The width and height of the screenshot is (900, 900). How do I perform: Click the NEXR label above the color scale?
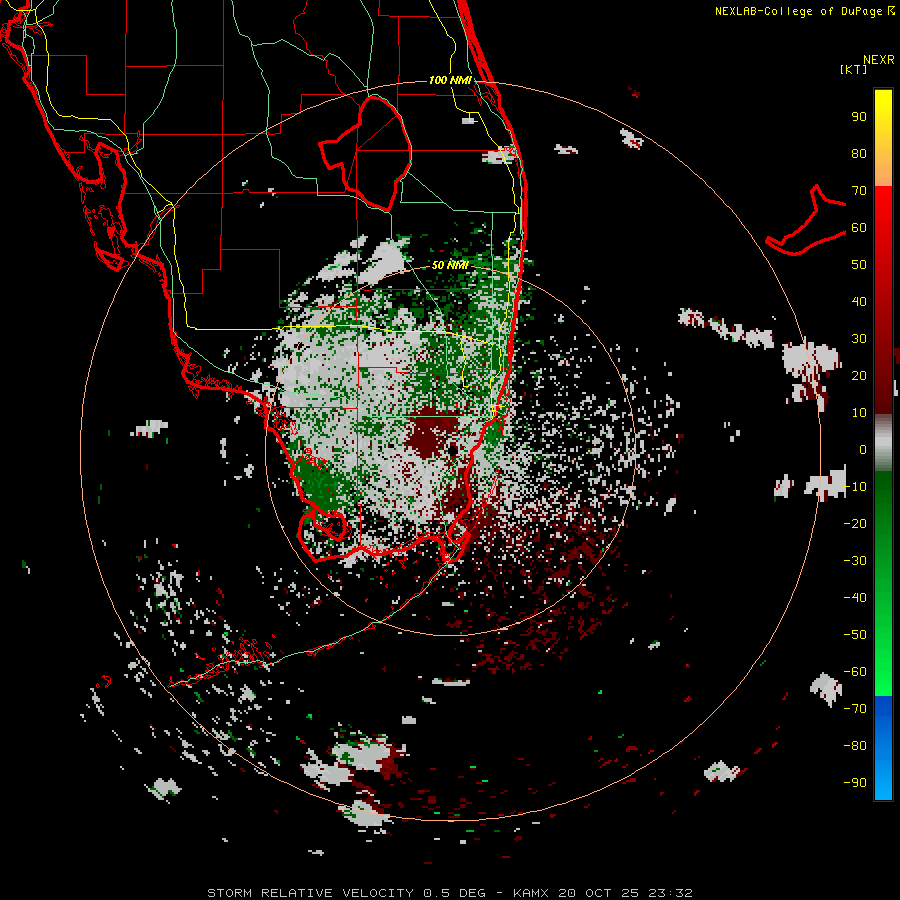pyautogui.click(x=879, y=60)
